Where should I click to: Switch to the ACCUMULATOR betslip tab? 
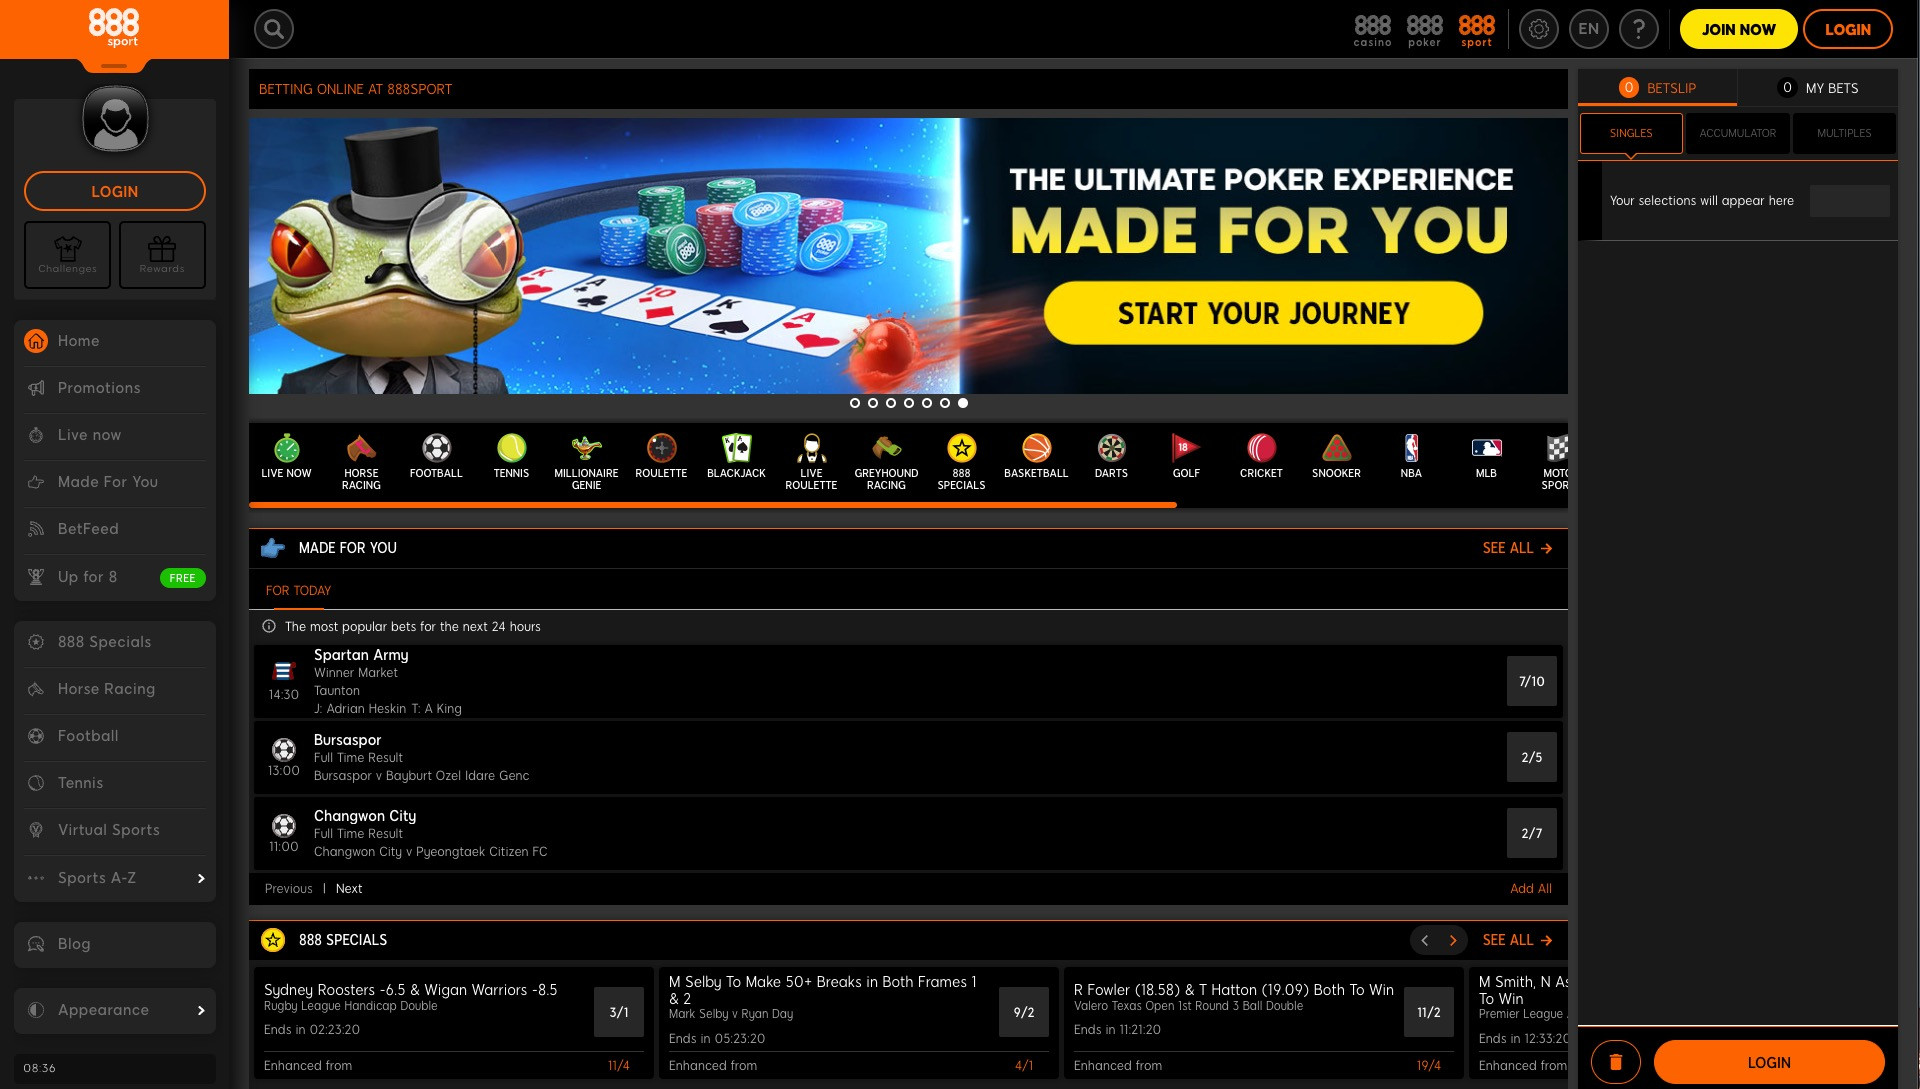pyautogui.click(x=1738, y=133)
